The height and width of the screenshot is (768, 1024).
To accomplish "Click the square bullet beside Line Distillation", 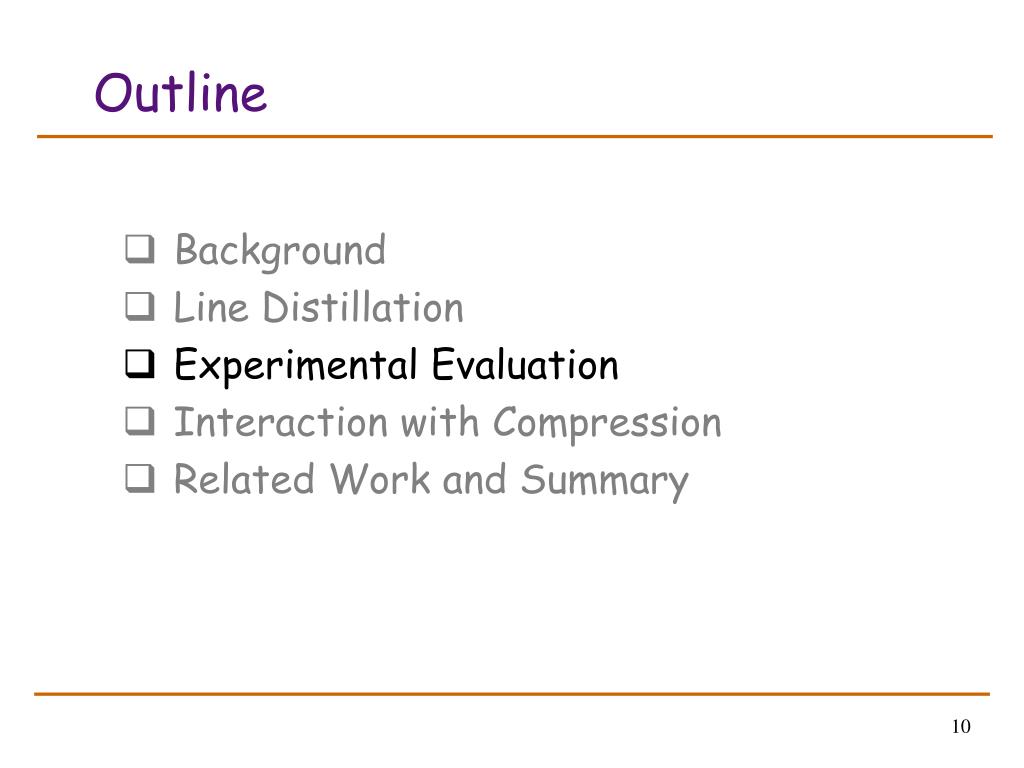I will 140,307.
